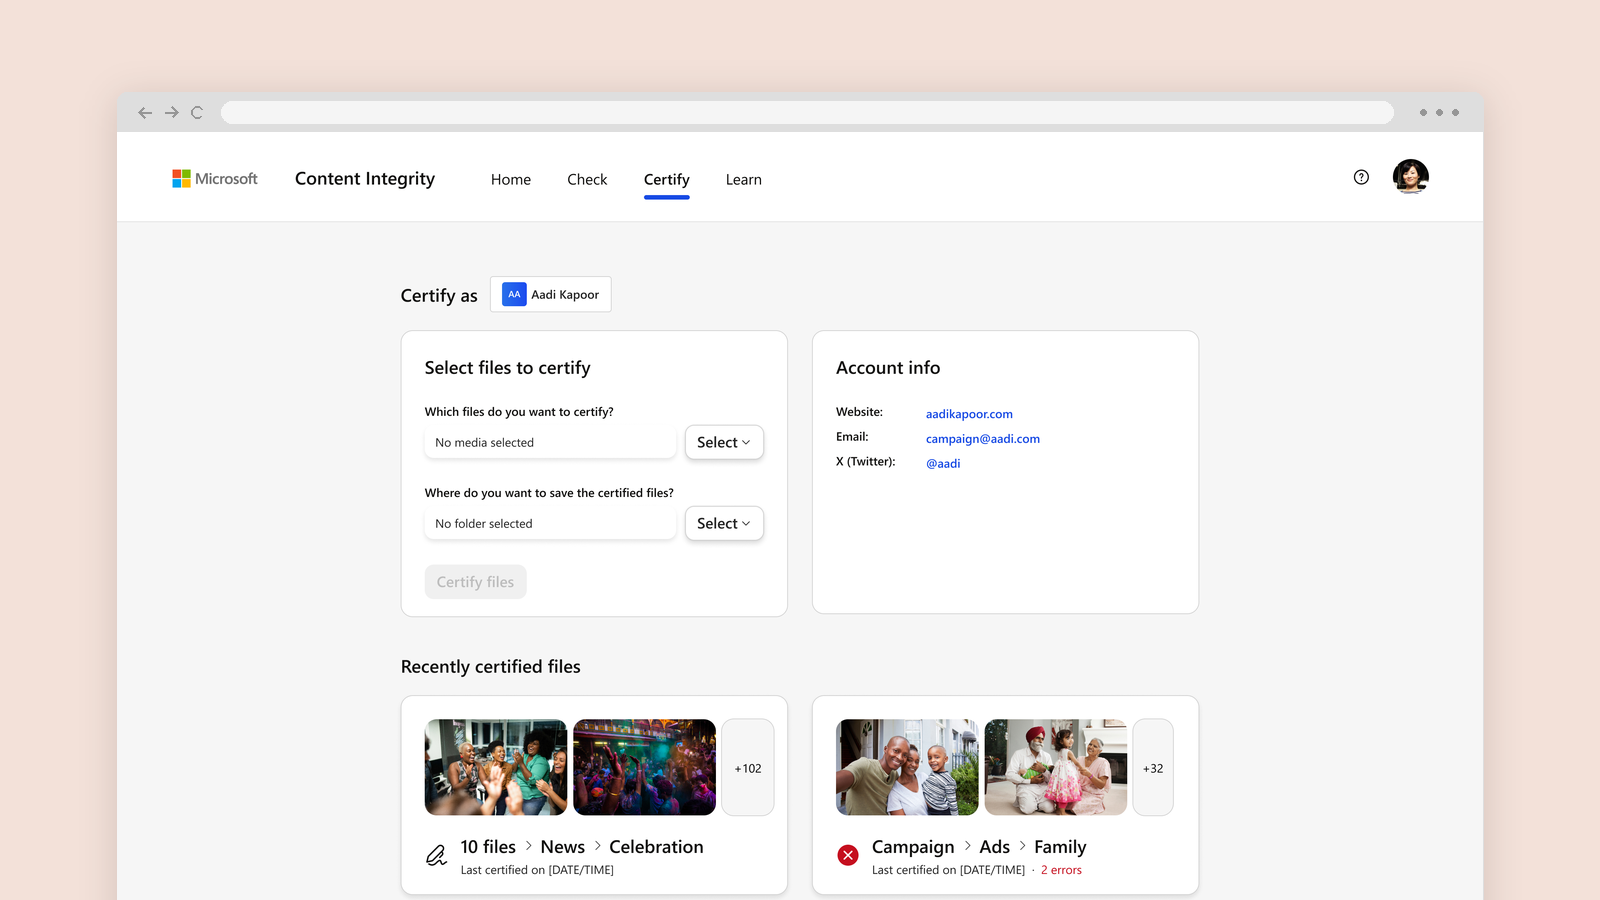Open the group selfie celebration thumbnail
Screen dimensions: 1600x900
[496, 767]
